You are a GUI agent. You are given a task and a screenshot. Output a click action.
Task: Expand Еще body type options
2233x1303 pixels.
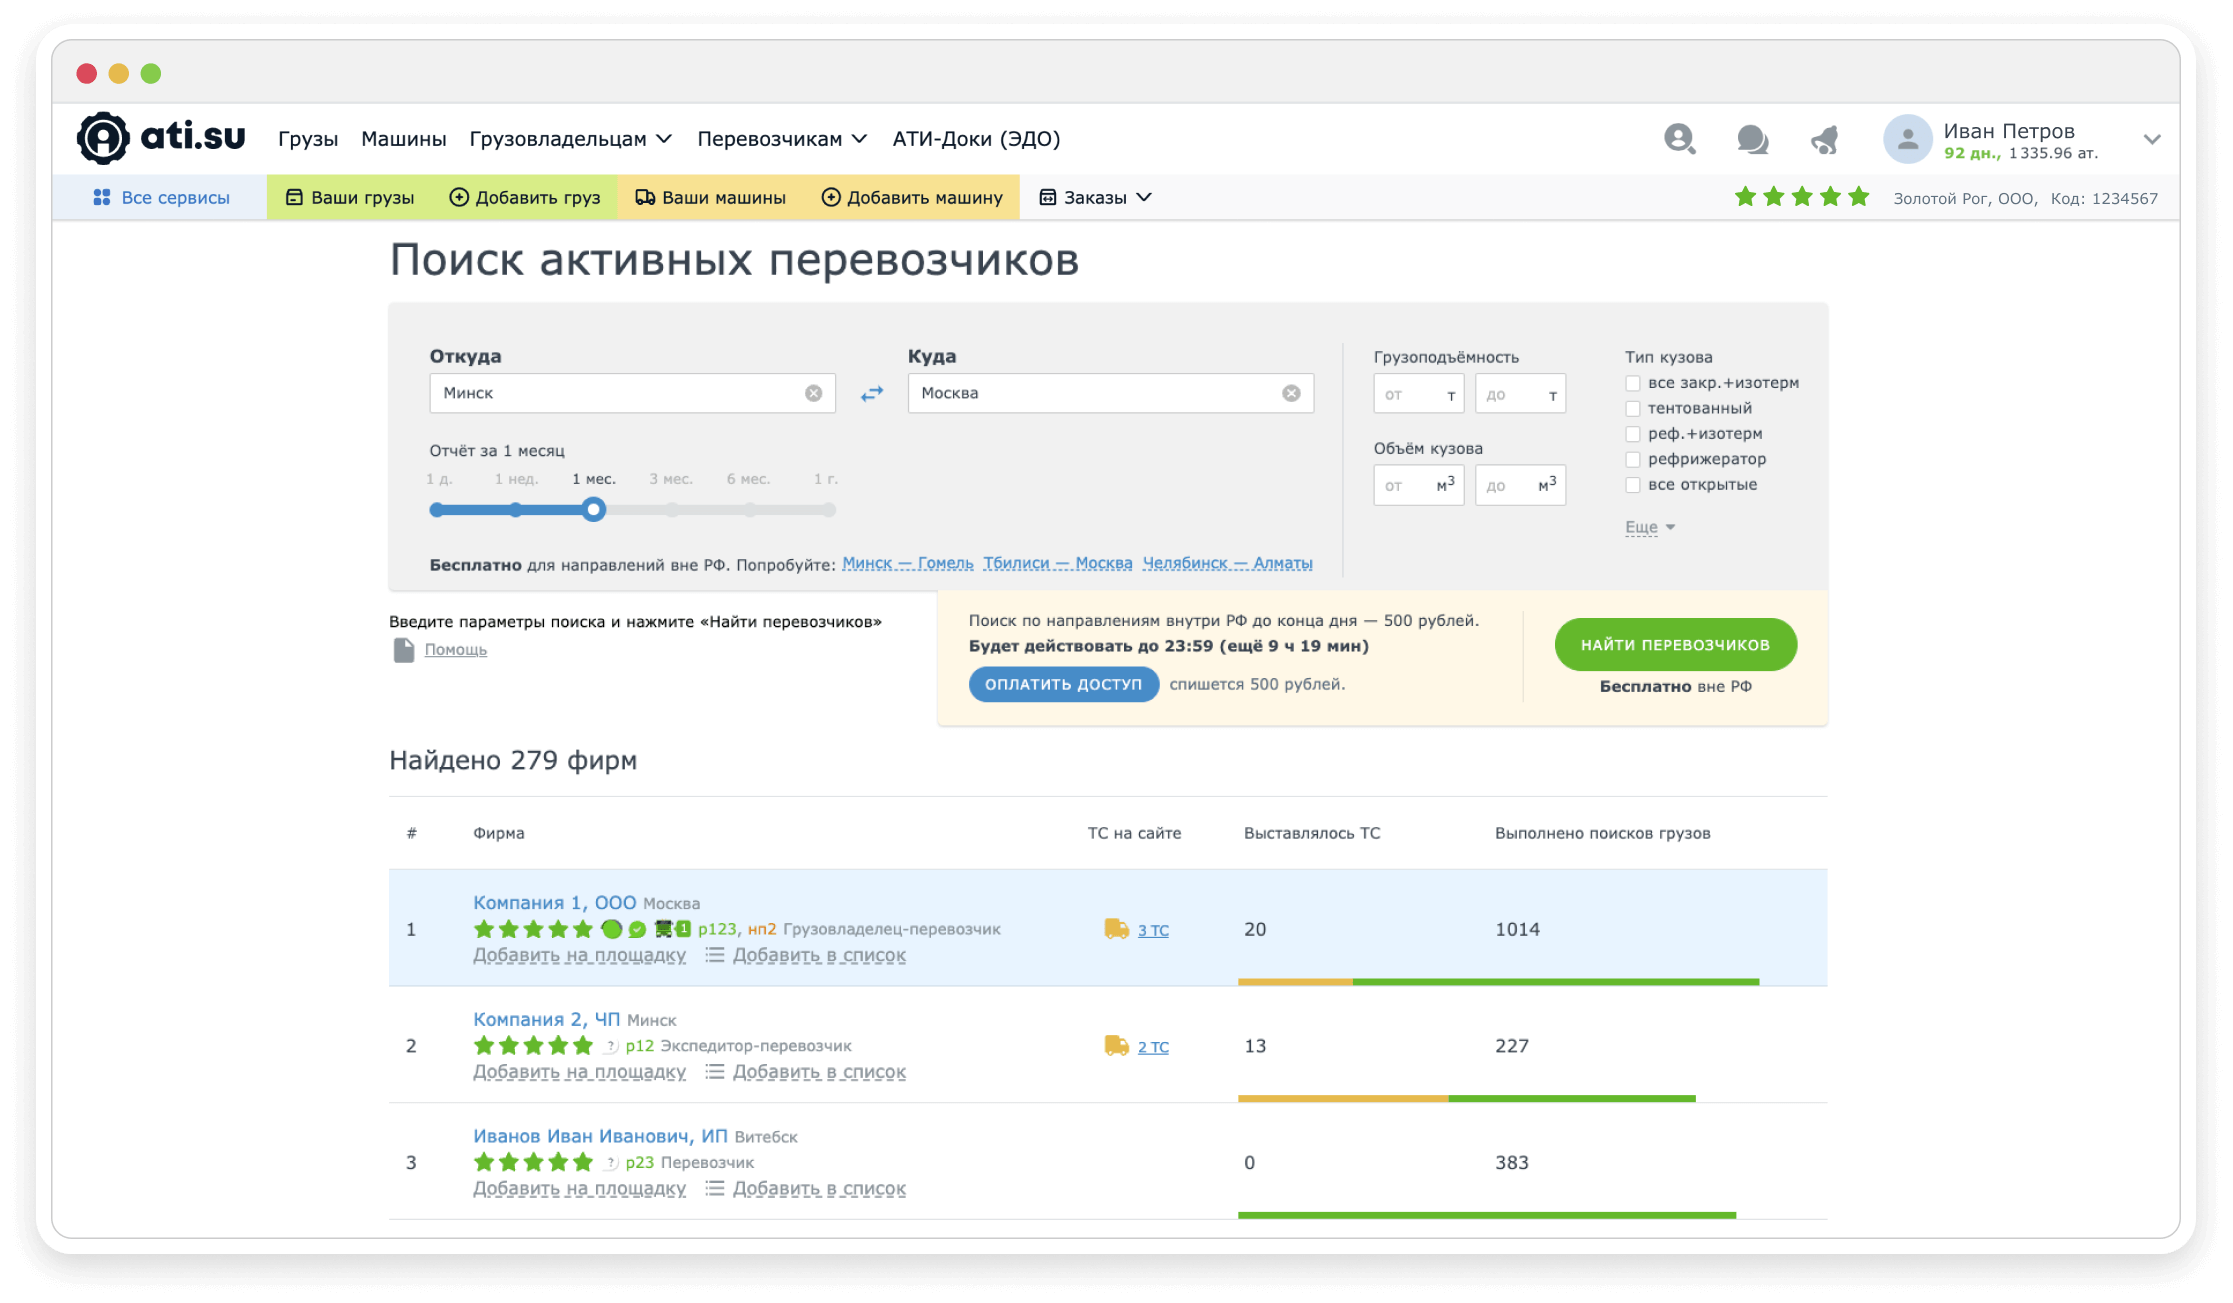click(1650, 527)
